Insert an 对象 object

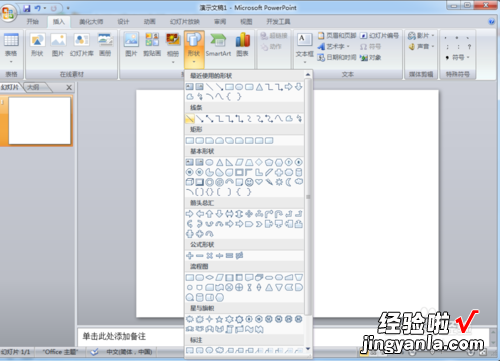pos(371,57)
